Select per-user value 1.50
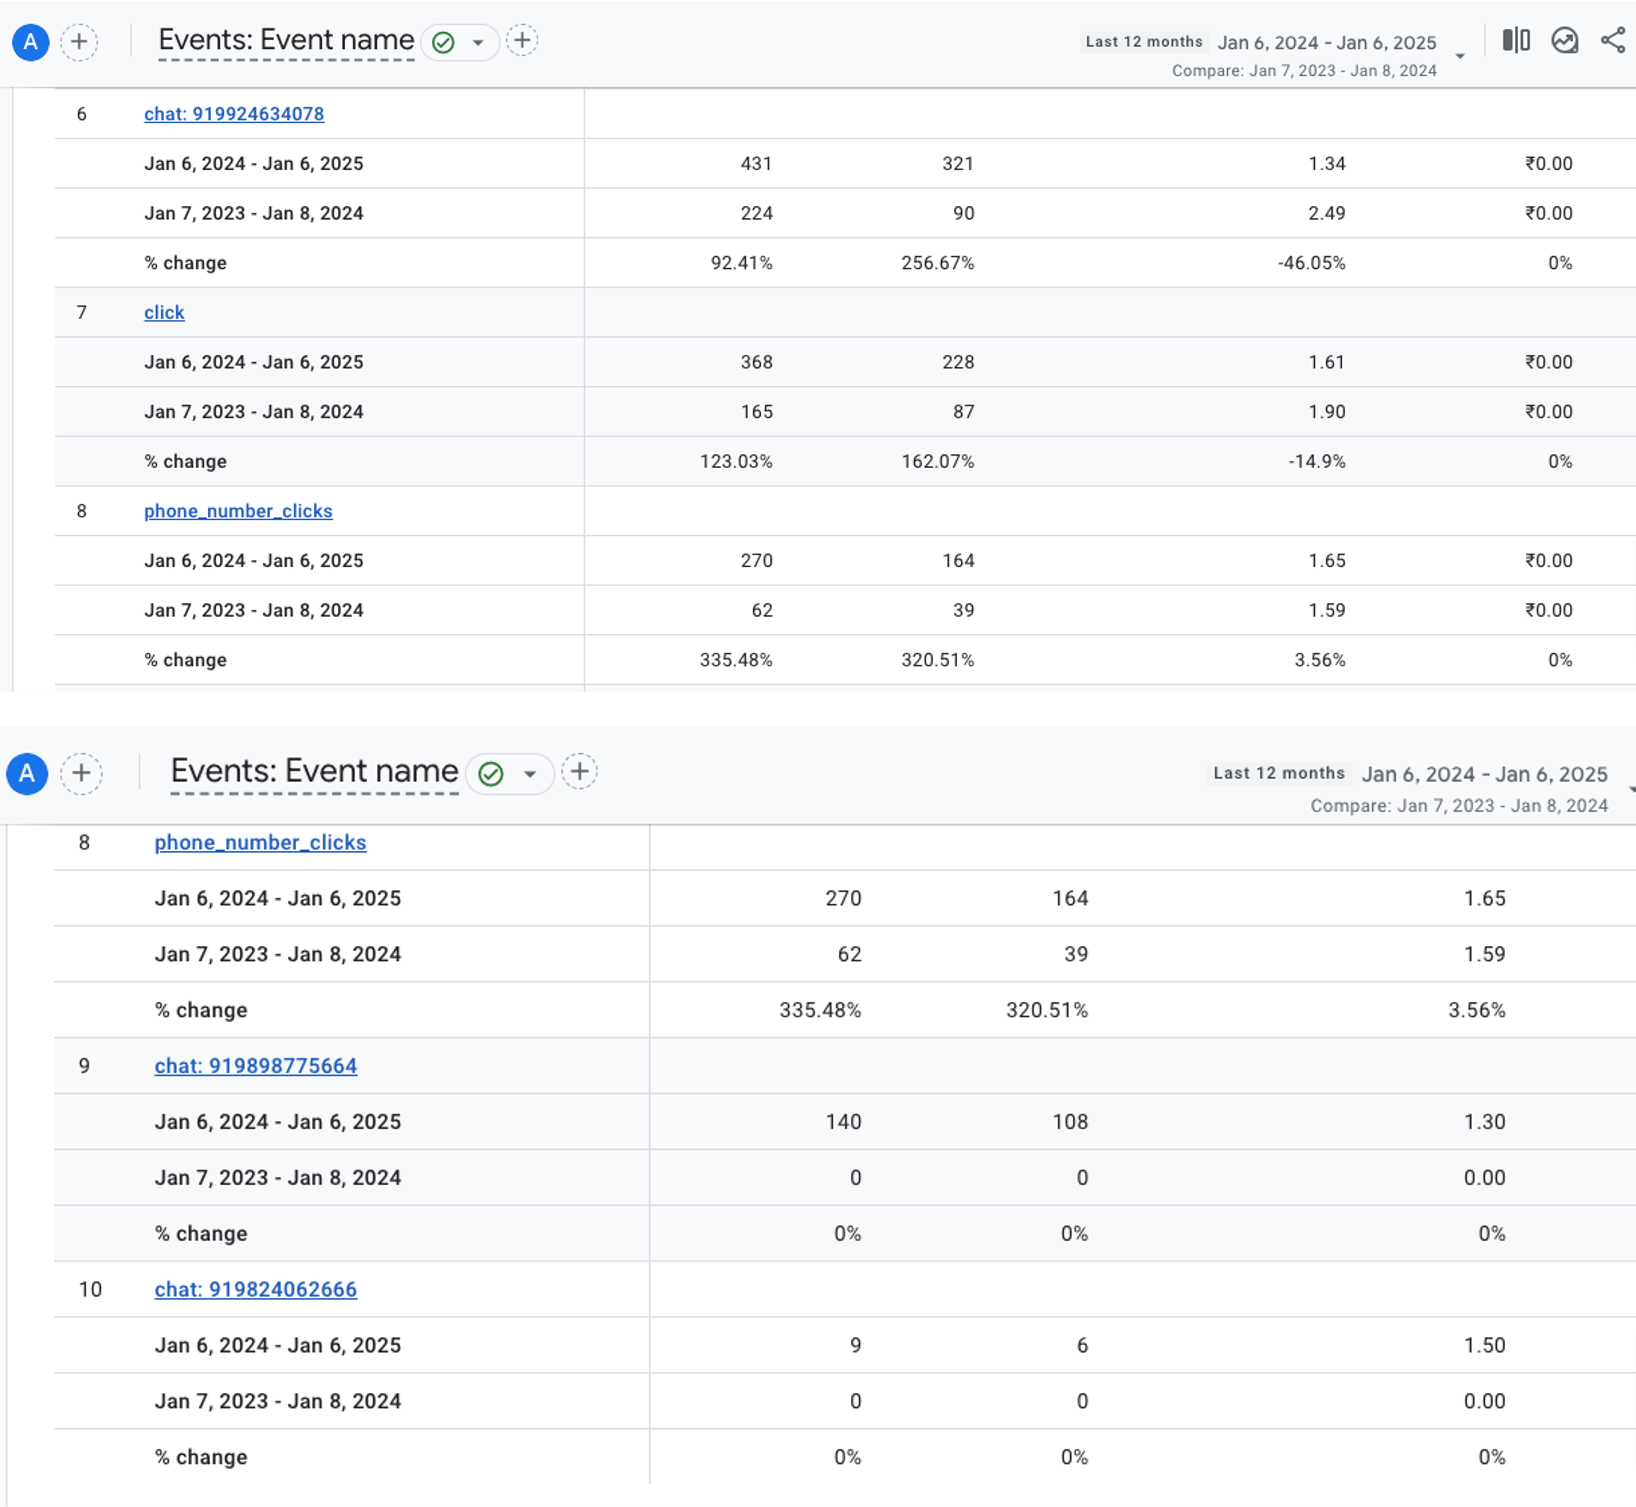This screenshot has width=1636, height=1507. pos(1484,1345)
